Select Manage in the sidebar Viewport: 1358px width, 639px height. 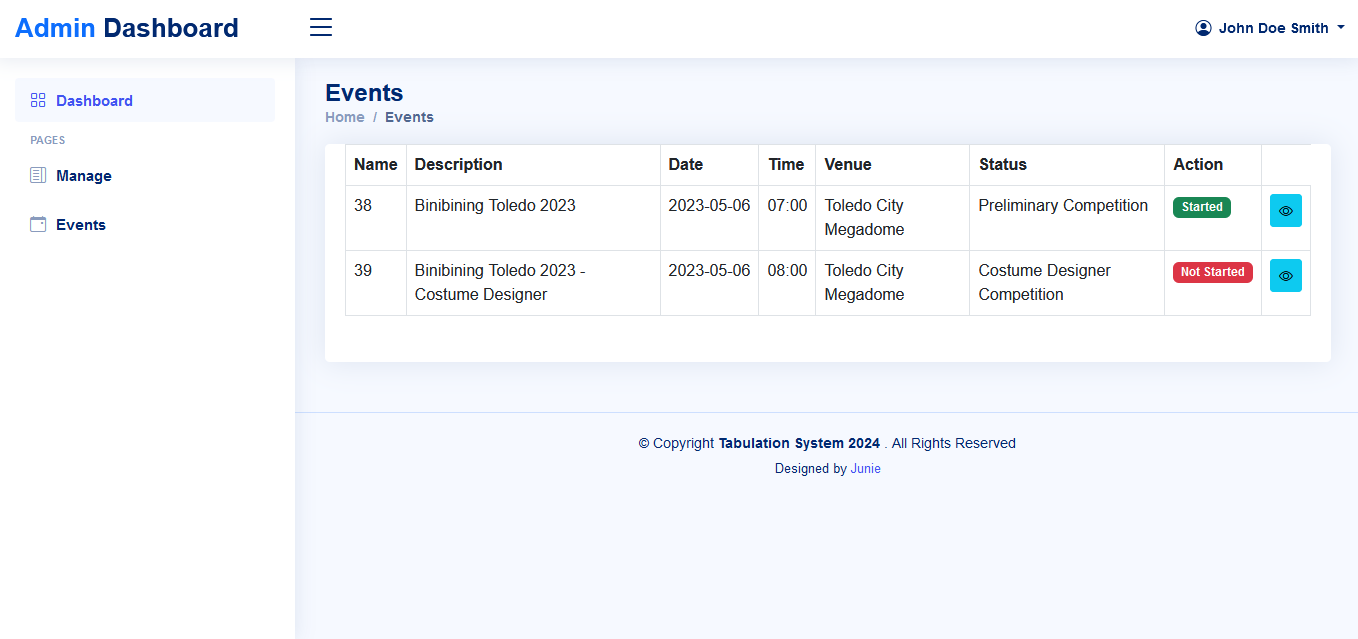pos(84,176)
